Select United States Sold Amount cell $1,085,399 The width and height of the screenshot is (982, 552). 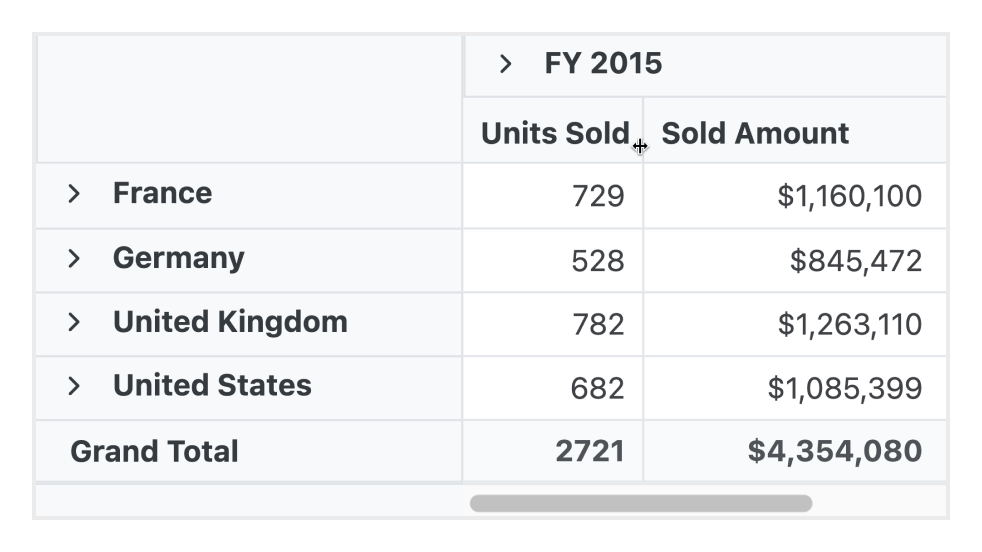click(844, 388)
